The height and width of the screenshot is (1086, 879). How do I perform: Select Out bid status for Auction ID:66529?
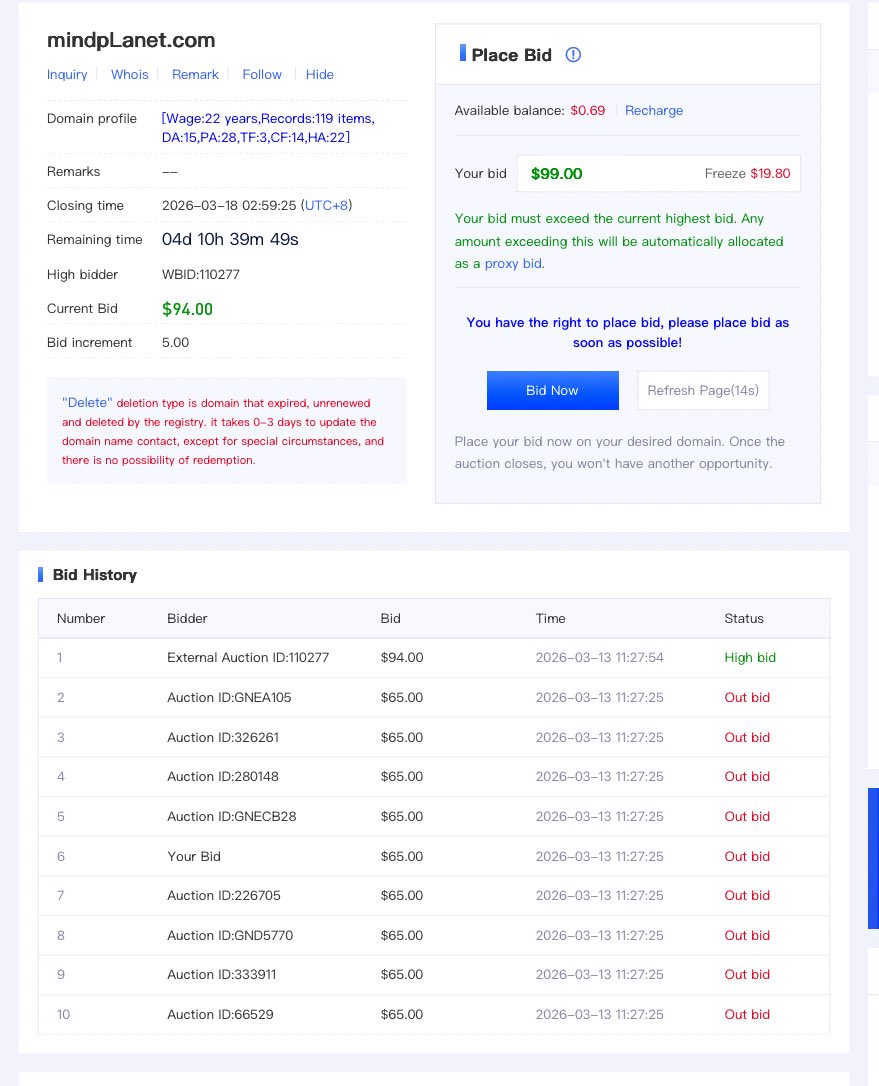747,1015
